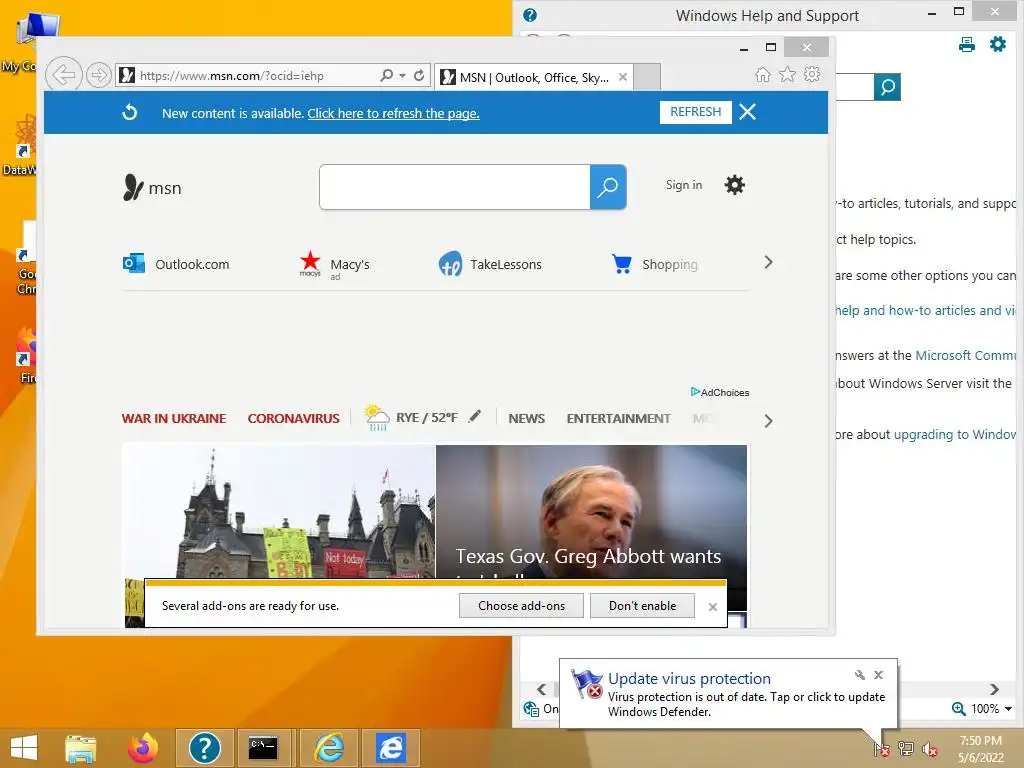The width and height of the screenshot is (1024, 768).
Task: Select WAR IN UKRAINE tab
Action: click(174, 419)
